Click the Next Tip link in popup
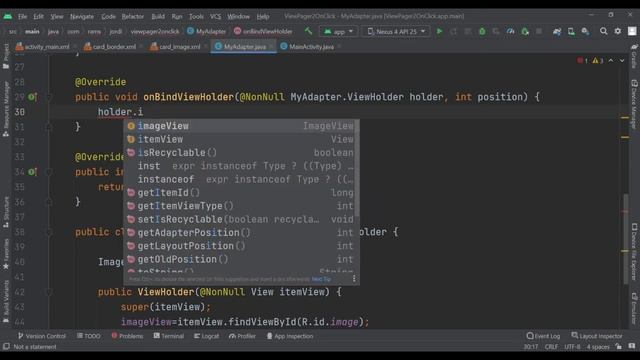 (x=321, y=279)
